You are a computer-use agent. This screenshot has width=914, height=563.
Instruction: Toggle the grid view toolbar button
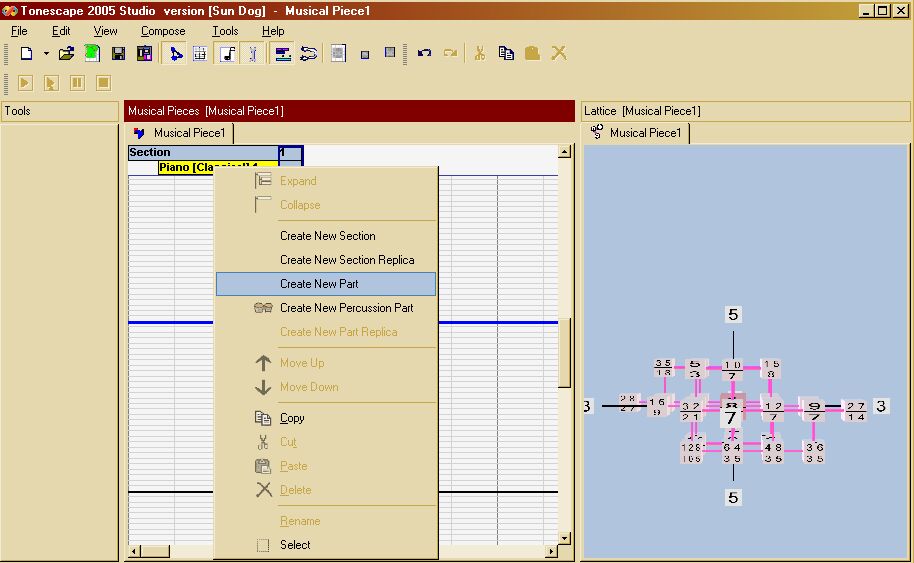click(x=199, y=54)
